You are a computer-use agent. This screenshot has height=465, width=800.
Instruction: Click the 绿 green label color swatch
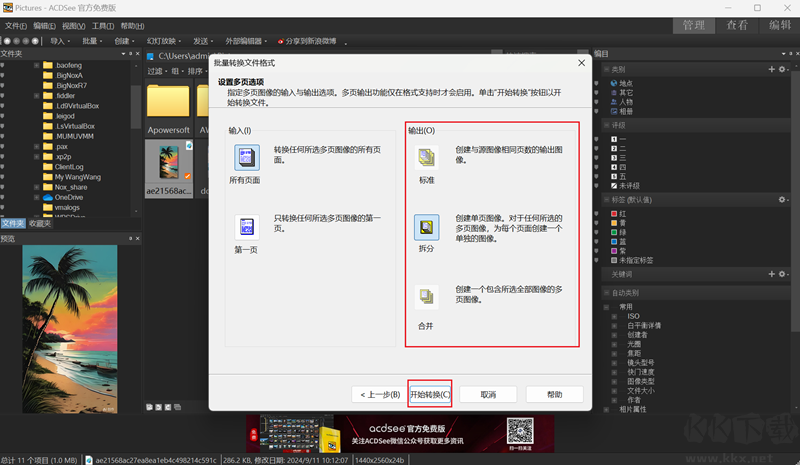(612, 232)
